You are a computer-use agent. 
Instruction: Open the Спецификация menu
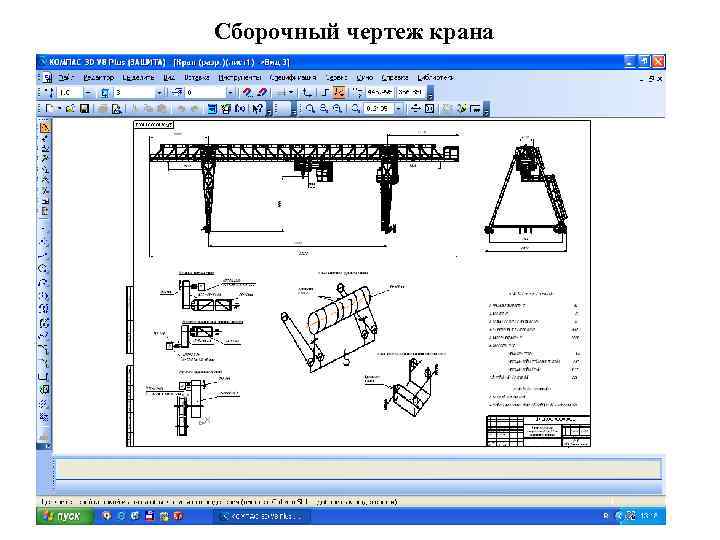coord(293,78)
